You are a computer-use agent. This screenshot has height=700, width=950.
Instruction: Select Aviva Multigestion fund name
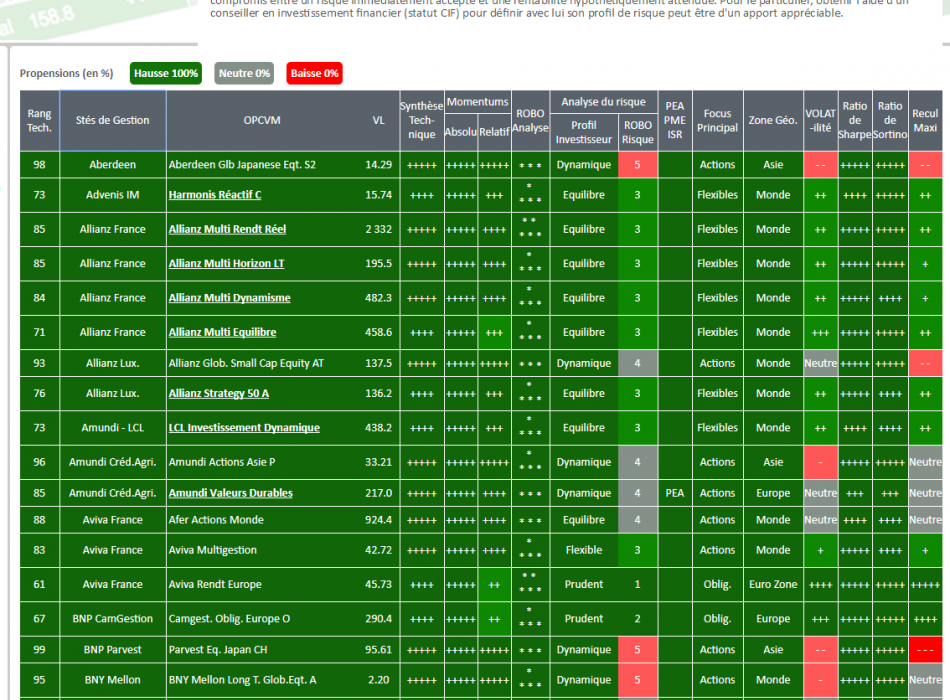point(213,550)
